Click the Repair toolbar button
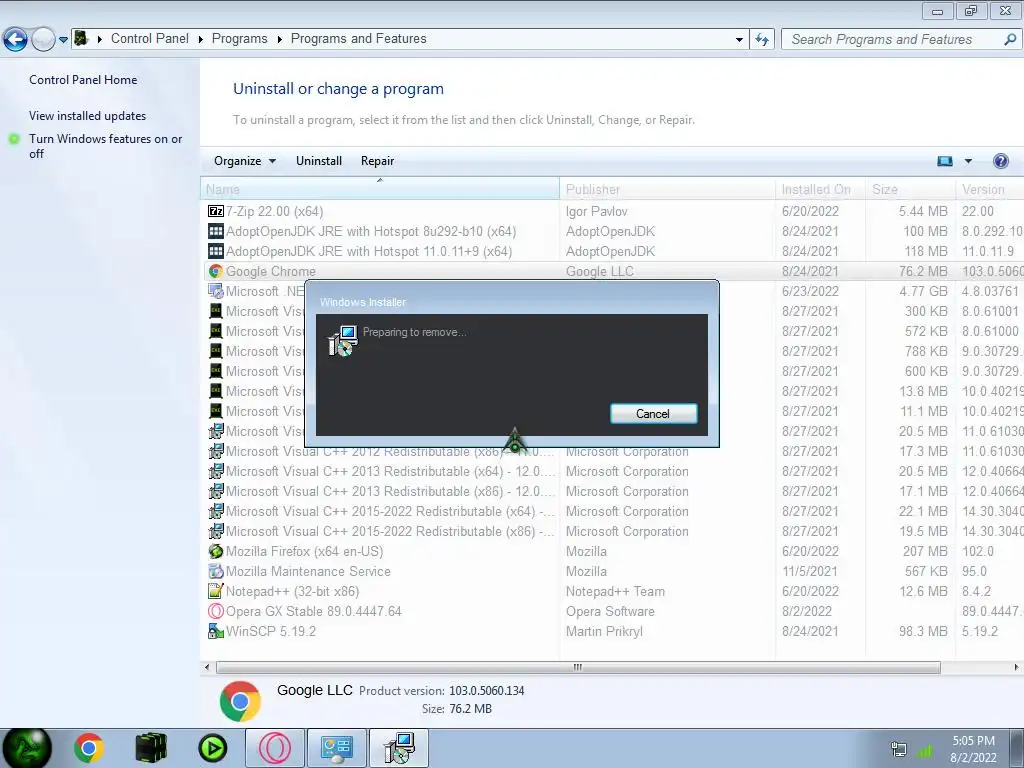 [377, 161]
